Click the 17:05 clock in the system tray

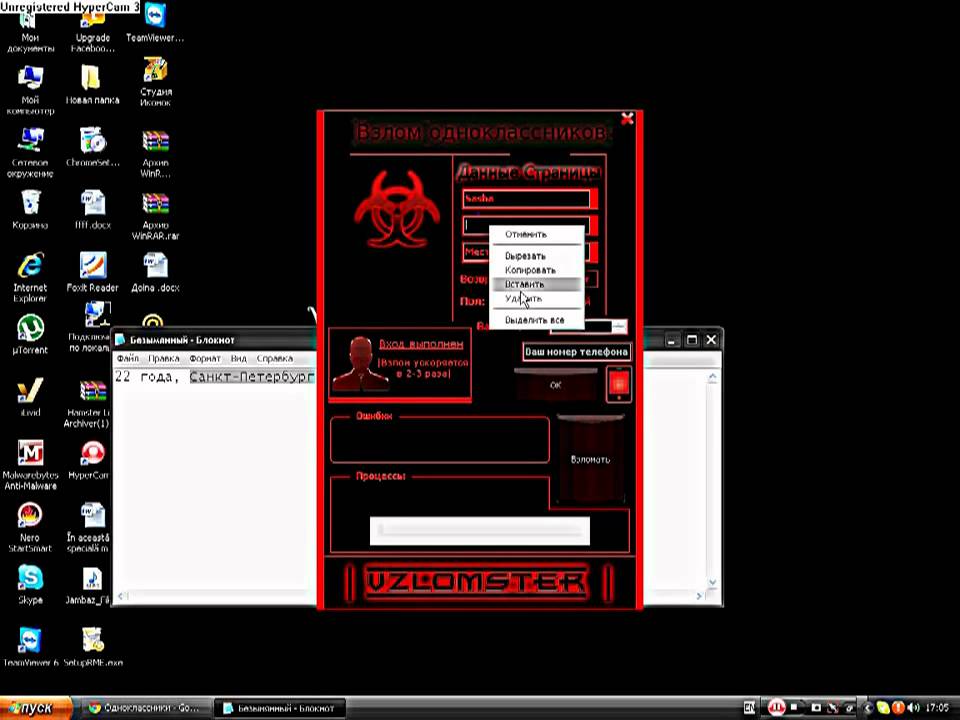937,708
